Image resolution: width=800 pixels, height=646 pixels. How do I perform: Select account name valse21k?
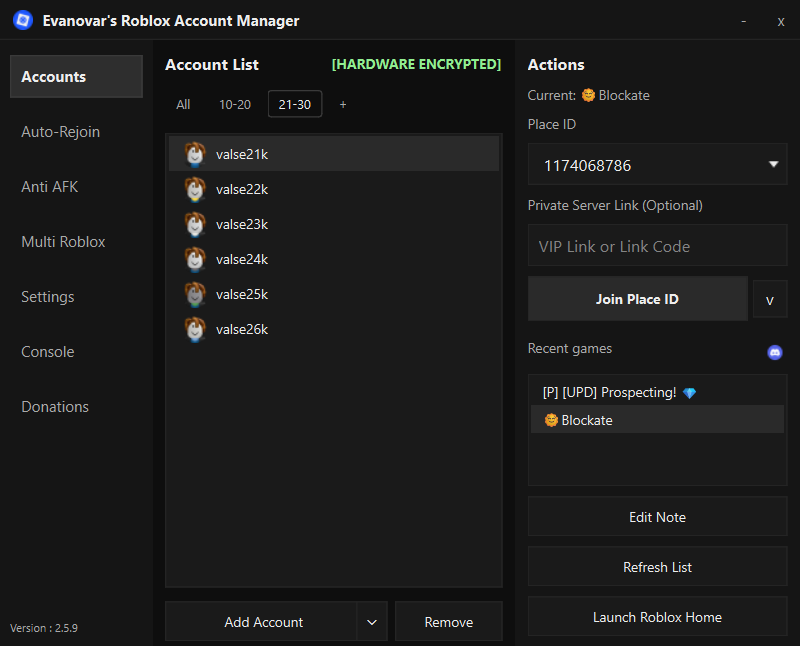(x=242, y=154)
